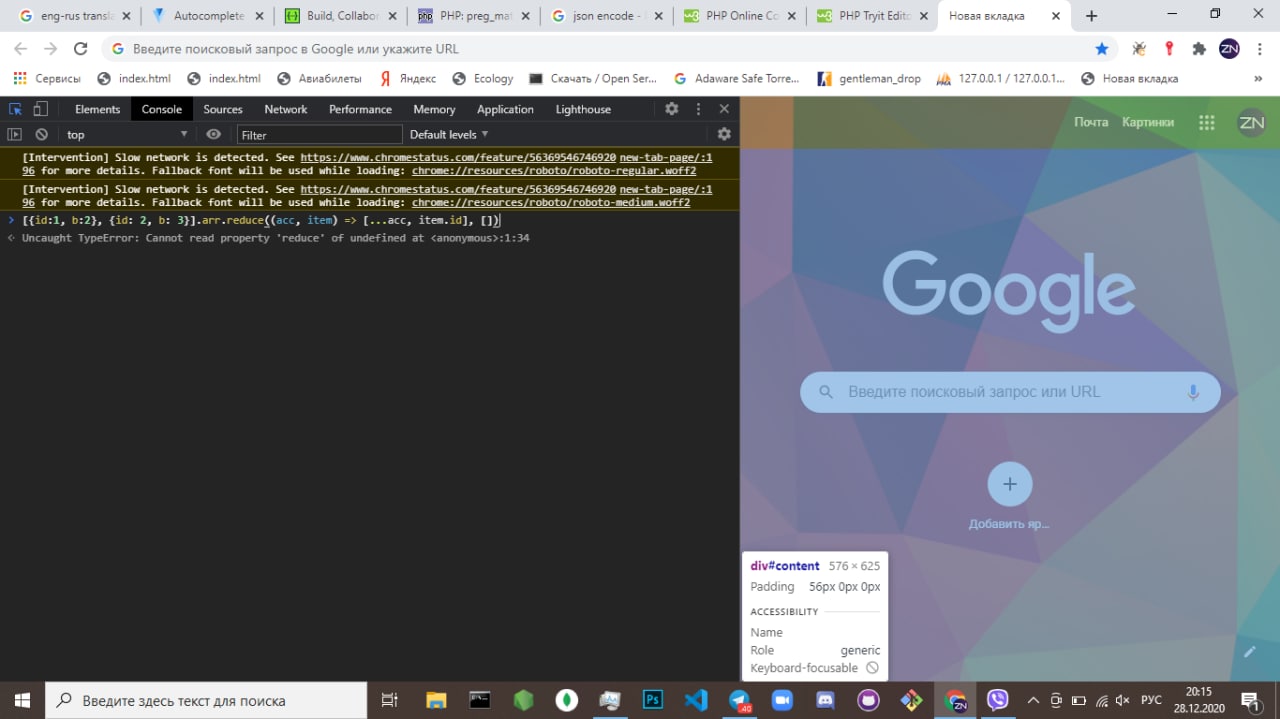Switch to the 'eng-rus transla' tab
Viewport: 1280px width, 719px height.
point(77,16)
